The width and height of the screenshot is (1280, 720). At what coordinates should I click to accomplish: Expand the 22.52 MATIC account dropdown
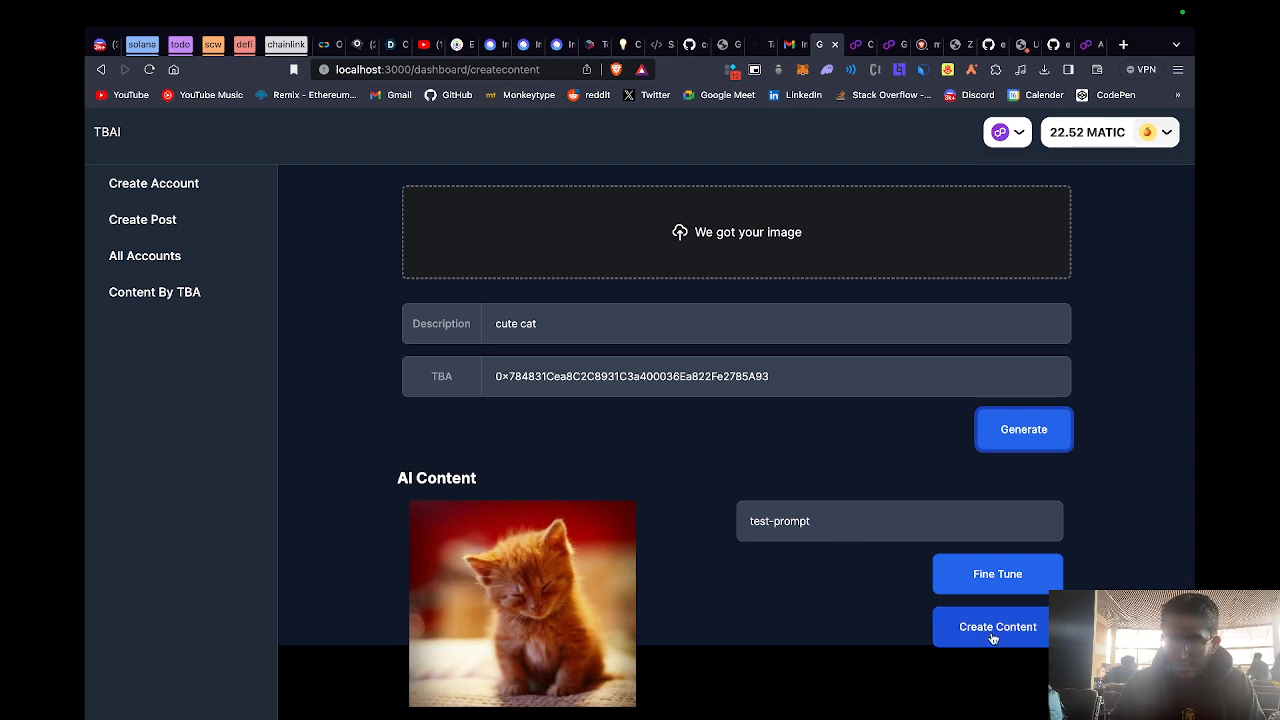(1110, 132)
